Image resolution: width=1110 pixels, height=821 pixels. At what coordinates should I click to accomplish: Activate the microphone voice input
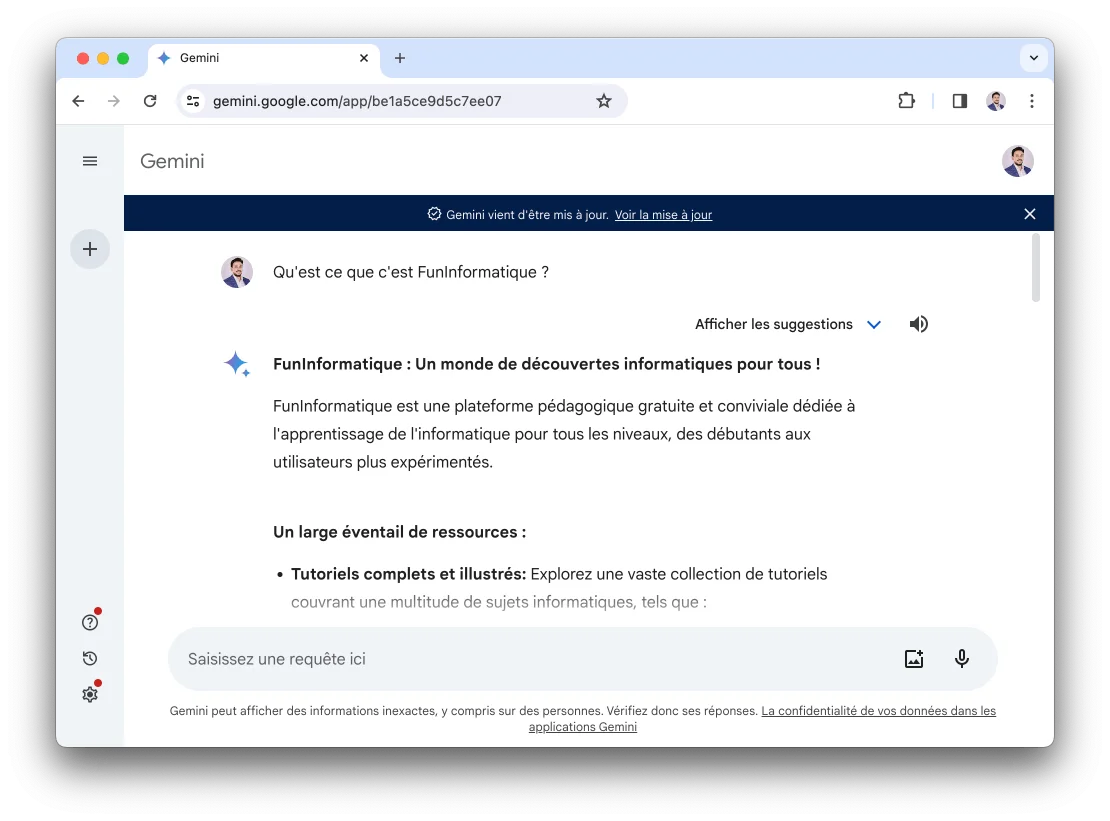(x=962, y=659)
